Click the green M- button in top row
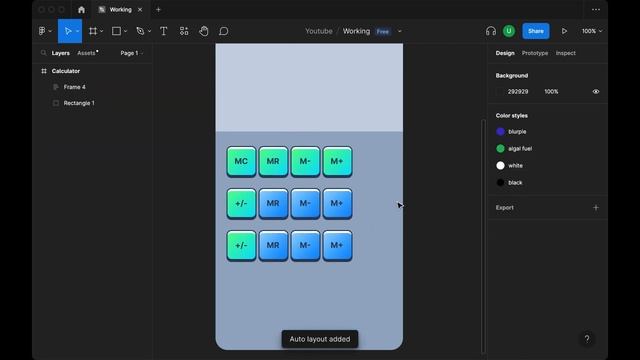The image size is (640, 360). [305, 162]
